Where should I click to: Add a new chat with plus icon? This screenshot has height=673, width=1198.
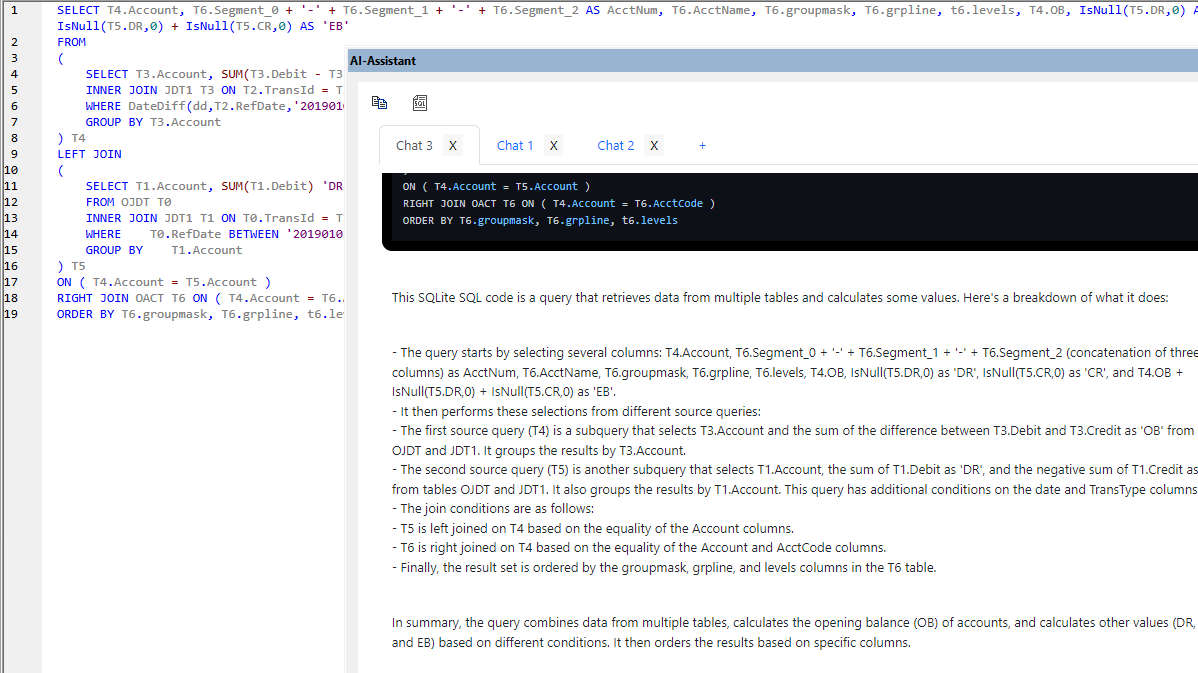click(x=702, y=145)
